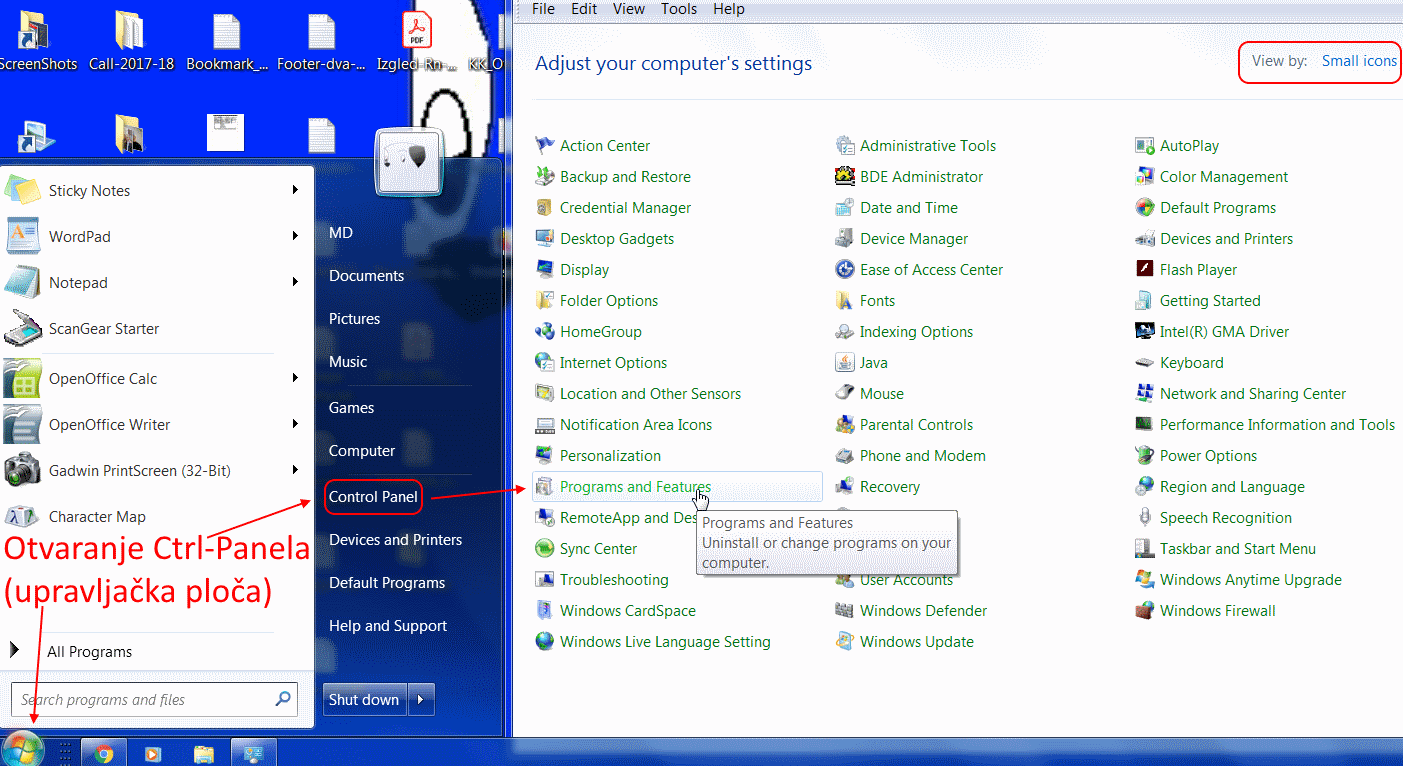This screenshot has width=1403, height=766.
Task: Open the Help menu
Action: click(729, 9)
